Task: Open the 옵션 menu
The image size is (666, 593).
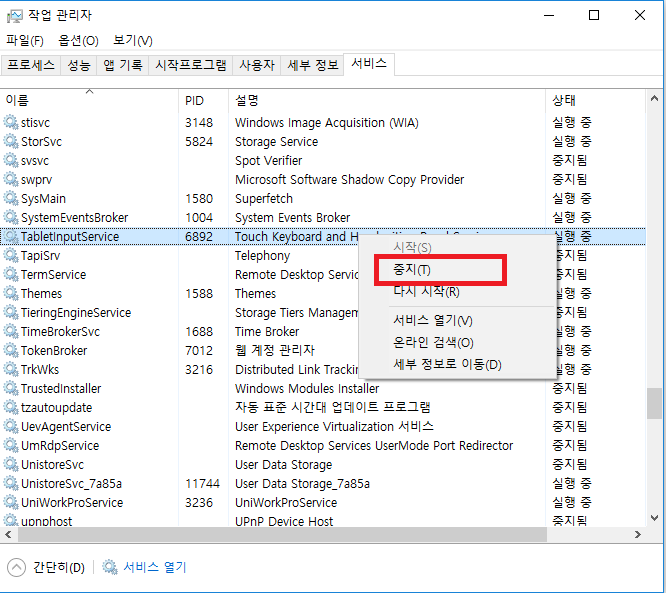Action: [x=78, y=40]
